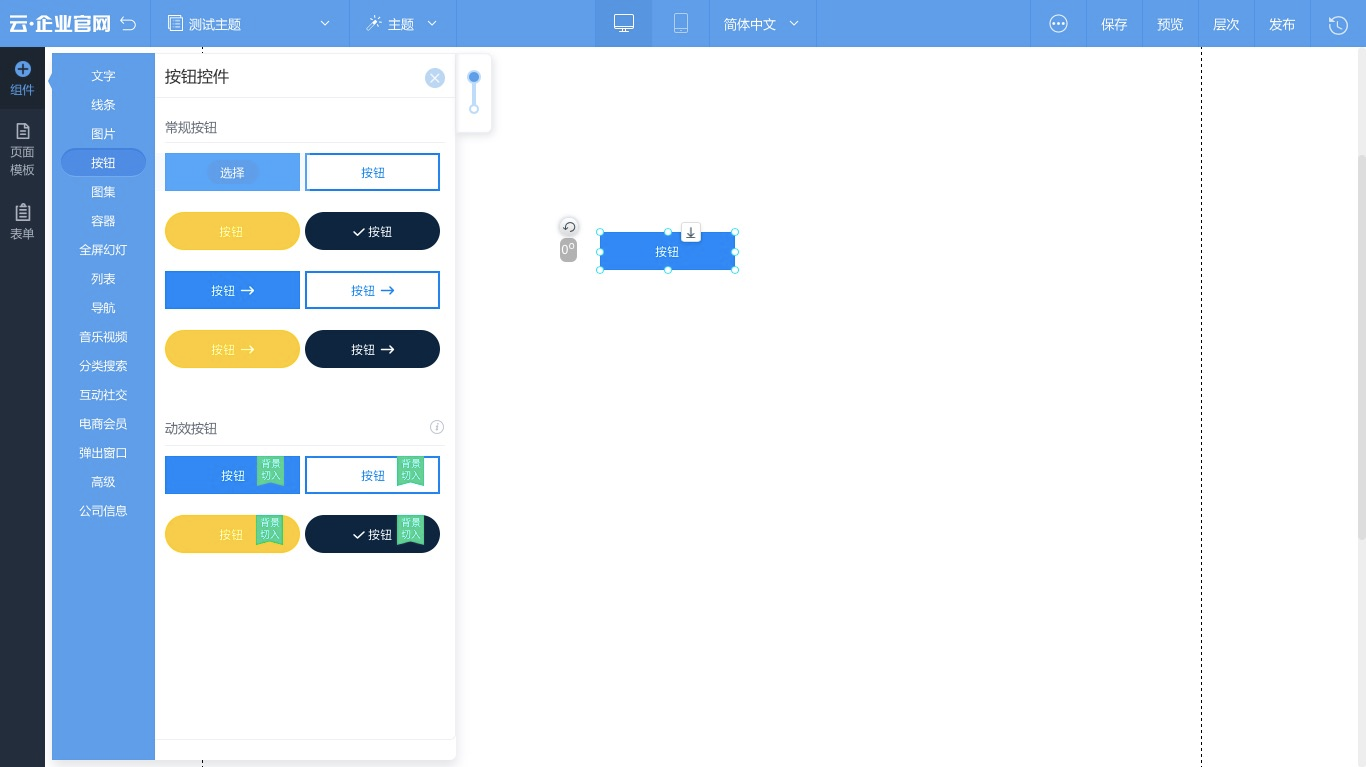Choose the dark navy checkmark button style
Screen dimensions: 1366x767
[372, 231]
